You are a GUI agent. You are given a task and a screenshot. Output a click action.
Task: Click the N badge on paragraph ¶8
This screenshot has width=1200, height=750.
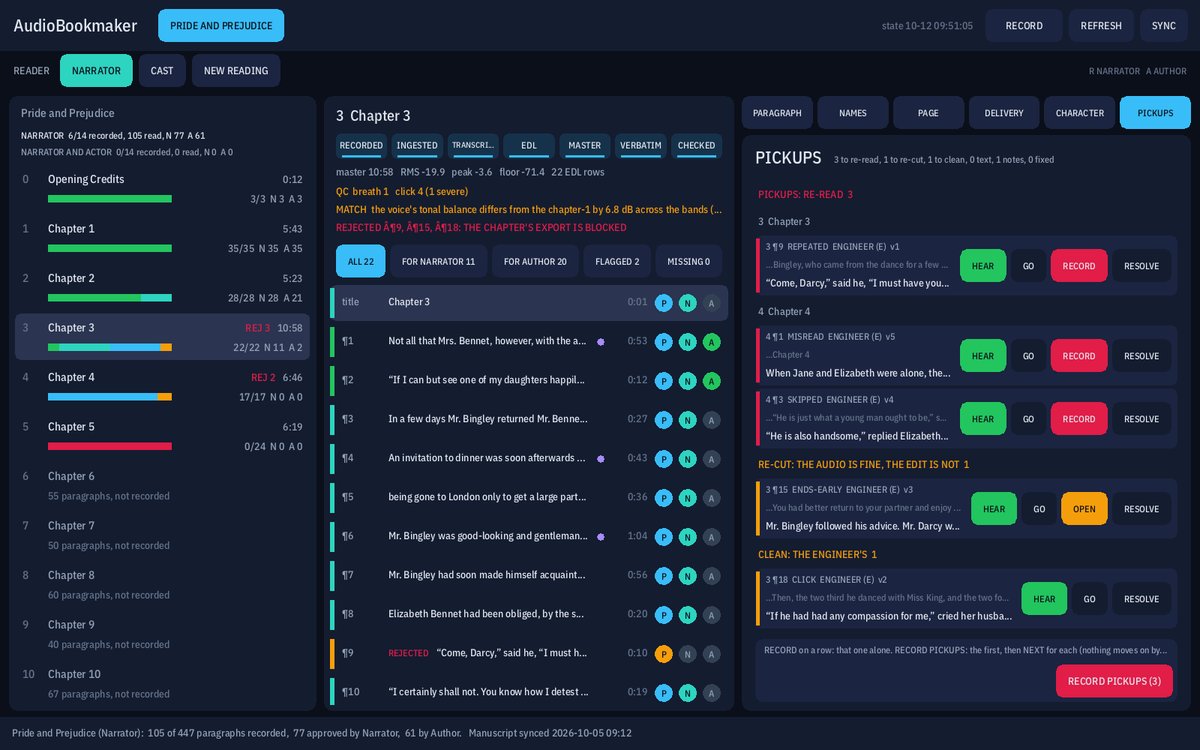(x=688, y=614)
